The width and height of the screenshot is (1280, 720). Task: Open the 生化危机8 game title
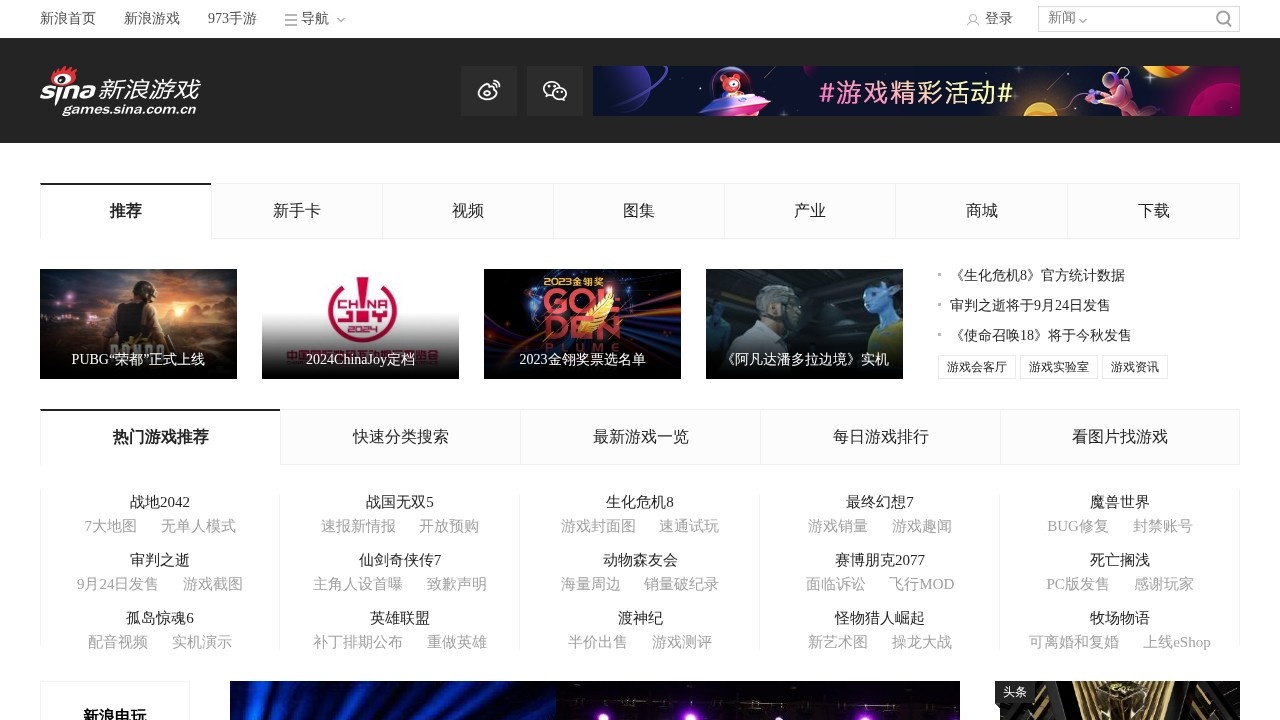[x=640, y=502]
